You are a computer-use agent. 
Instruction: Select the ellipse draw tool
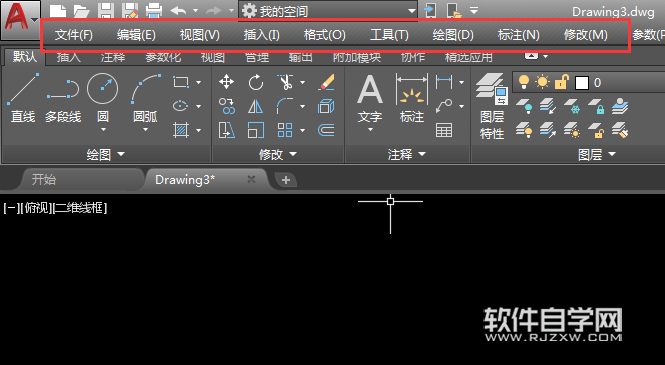coord(181,106)
